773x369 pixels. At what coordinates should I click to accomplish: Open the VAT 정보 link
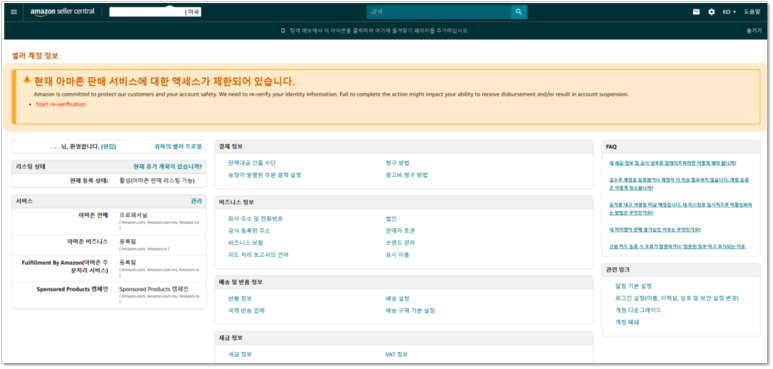396,354
